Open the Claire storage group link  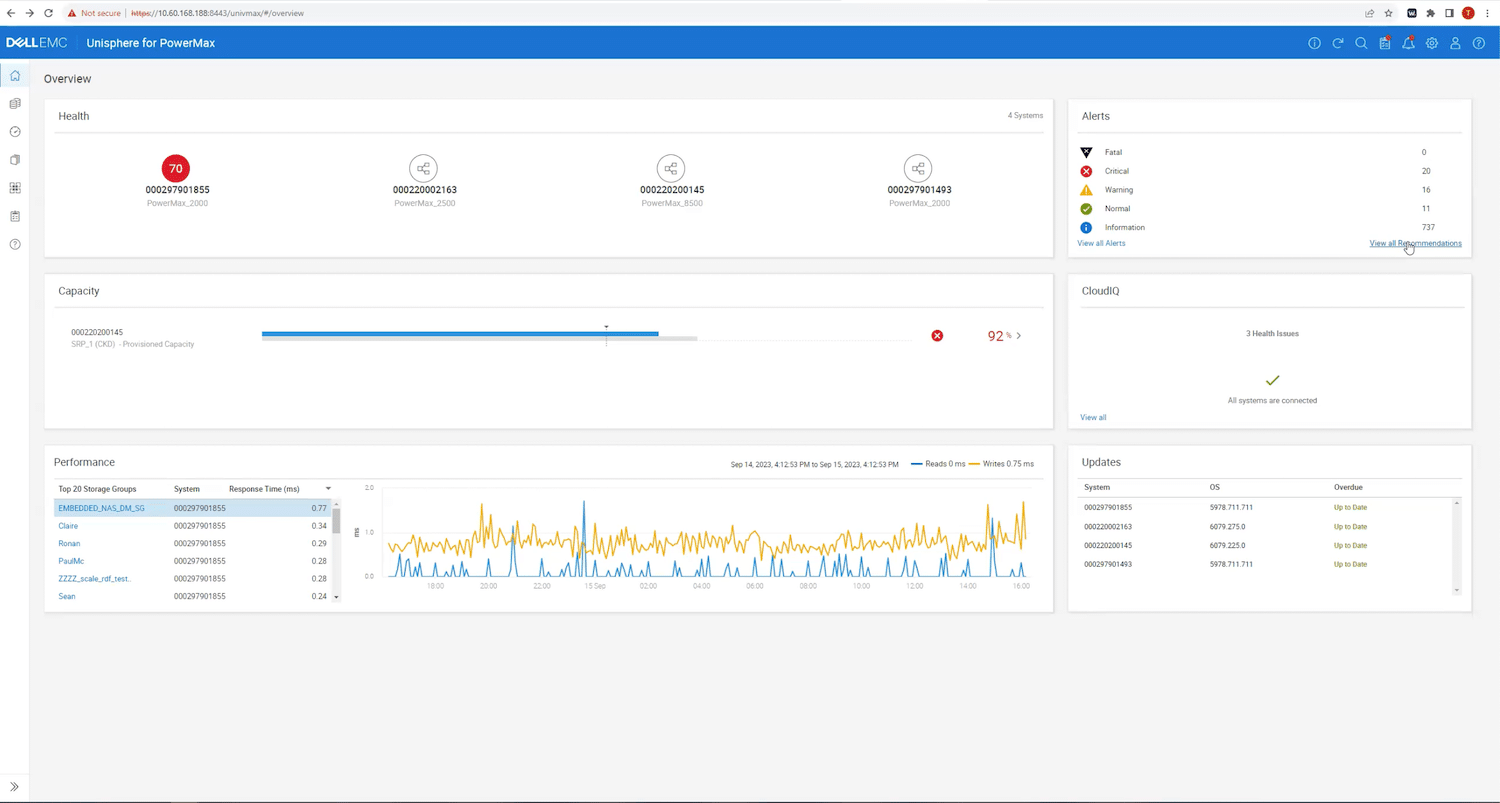(68, 526)
